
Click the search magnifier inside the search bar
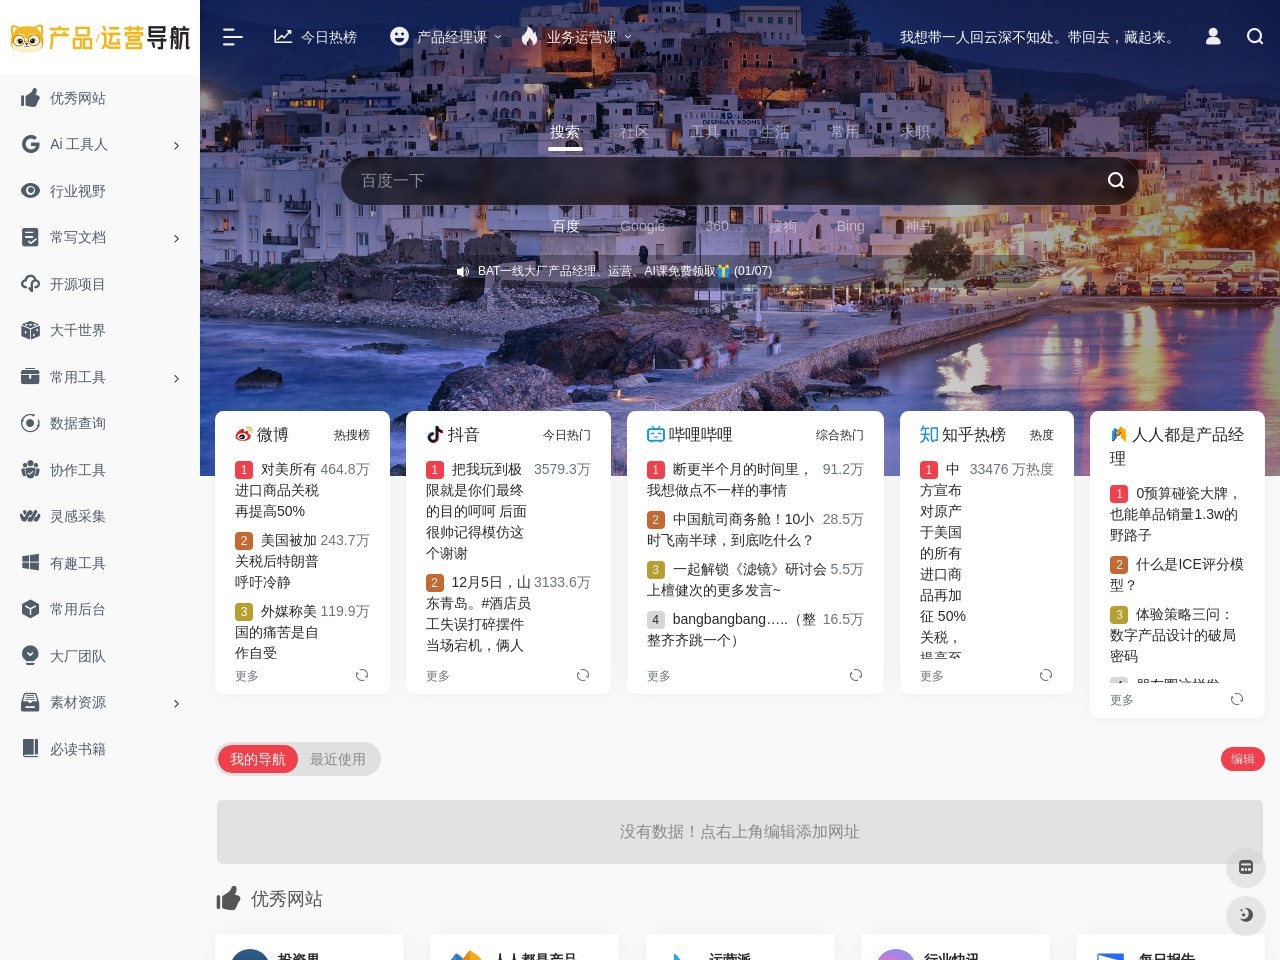tap(1115, 181)
